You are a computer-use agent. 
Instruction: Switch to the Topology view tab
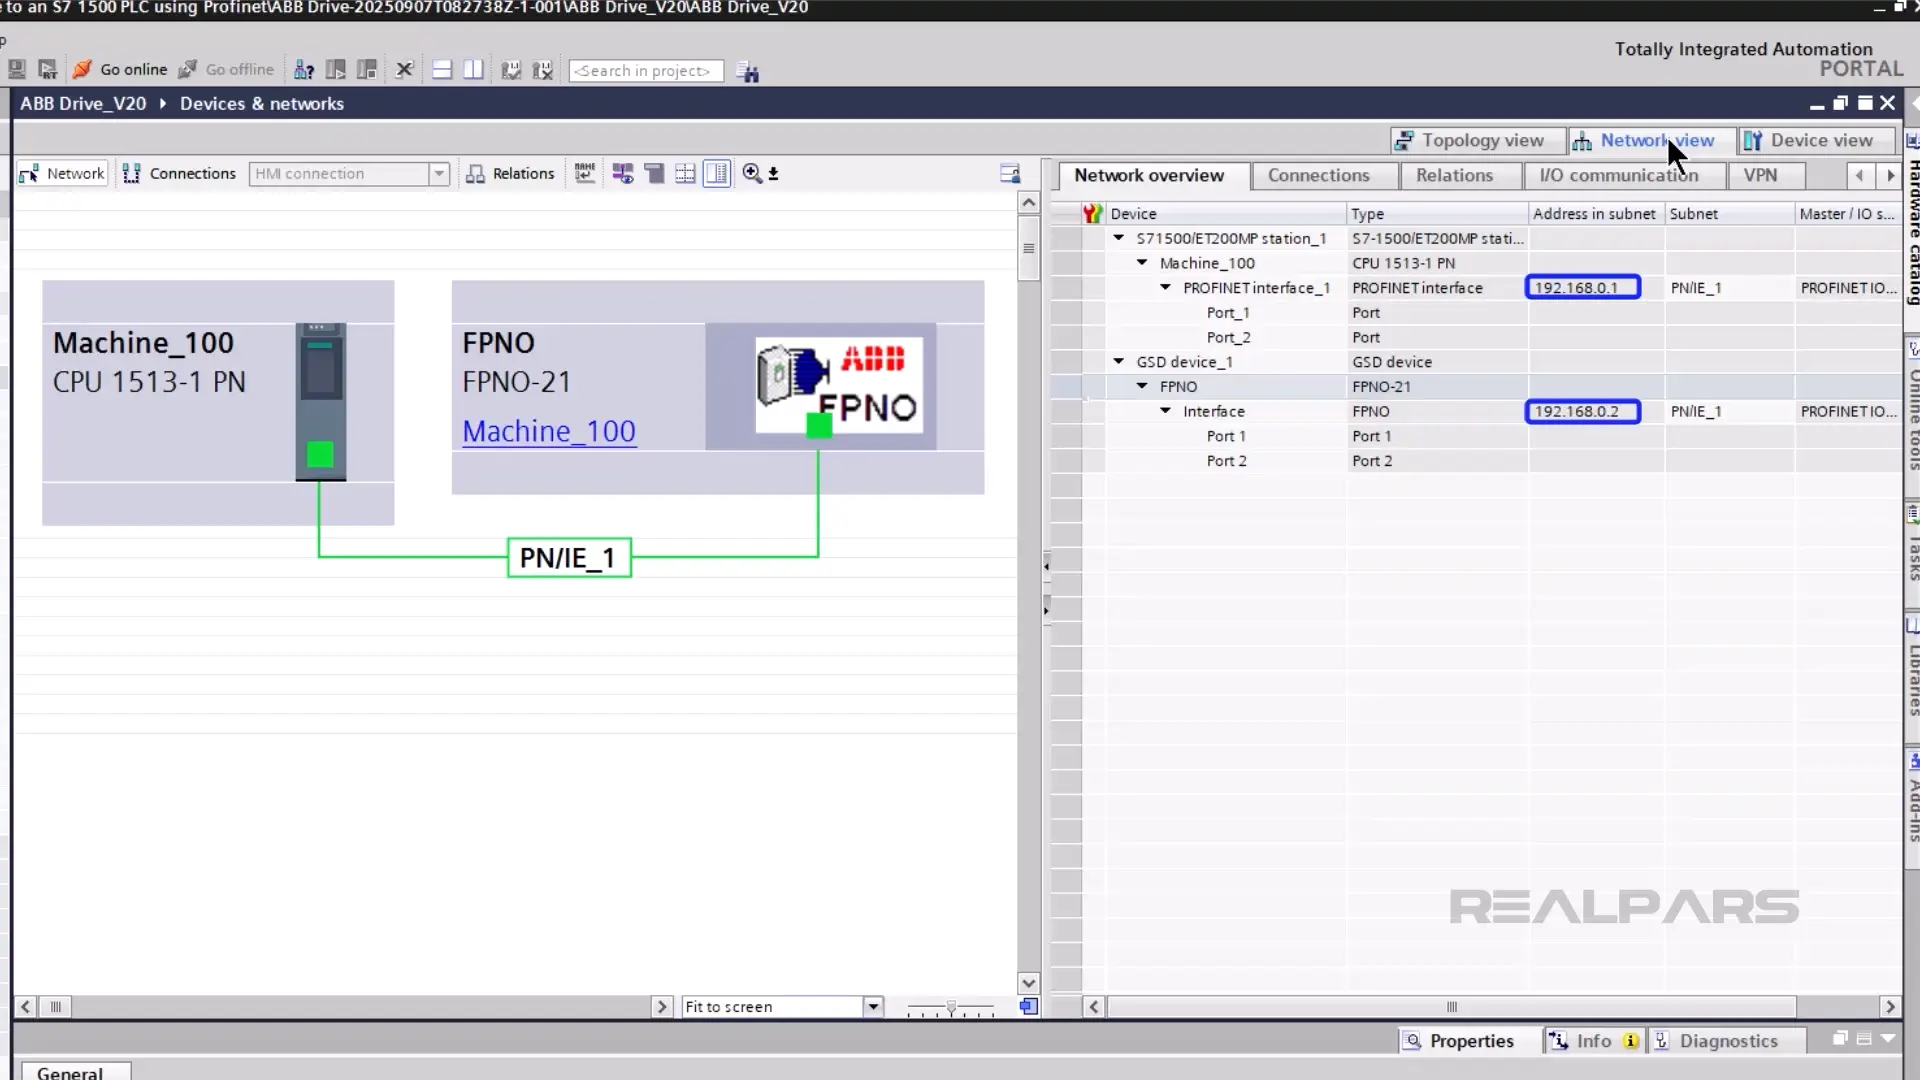tap(1470, 141)
